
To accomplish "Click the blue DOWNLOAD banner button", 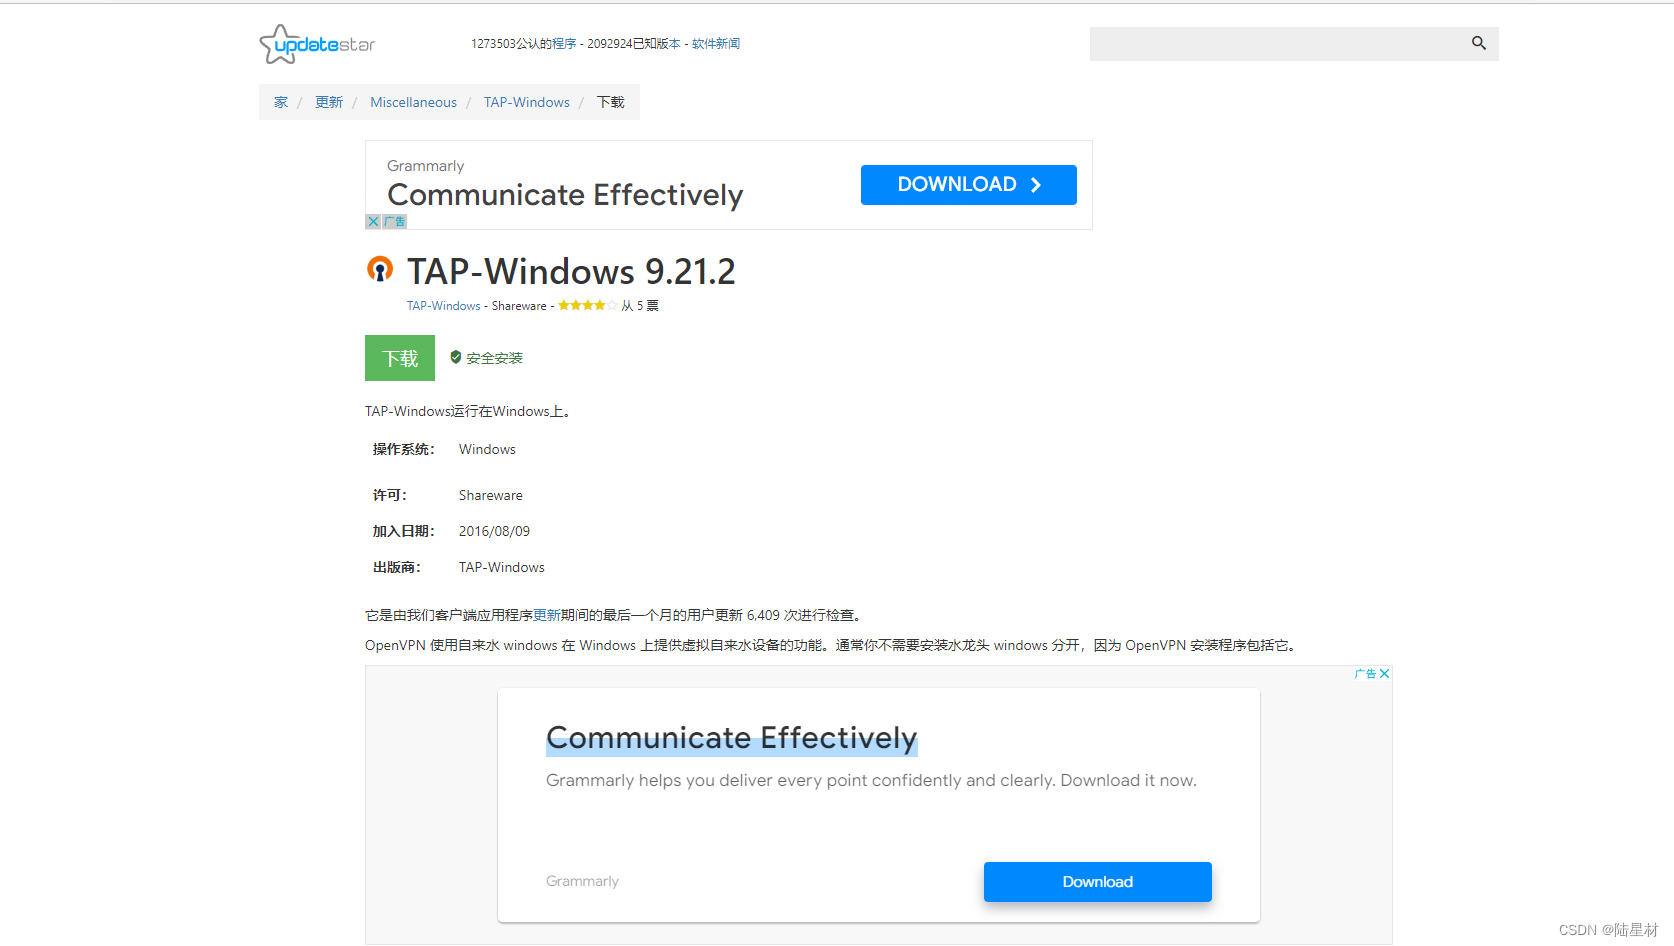I will coord(968,185).
